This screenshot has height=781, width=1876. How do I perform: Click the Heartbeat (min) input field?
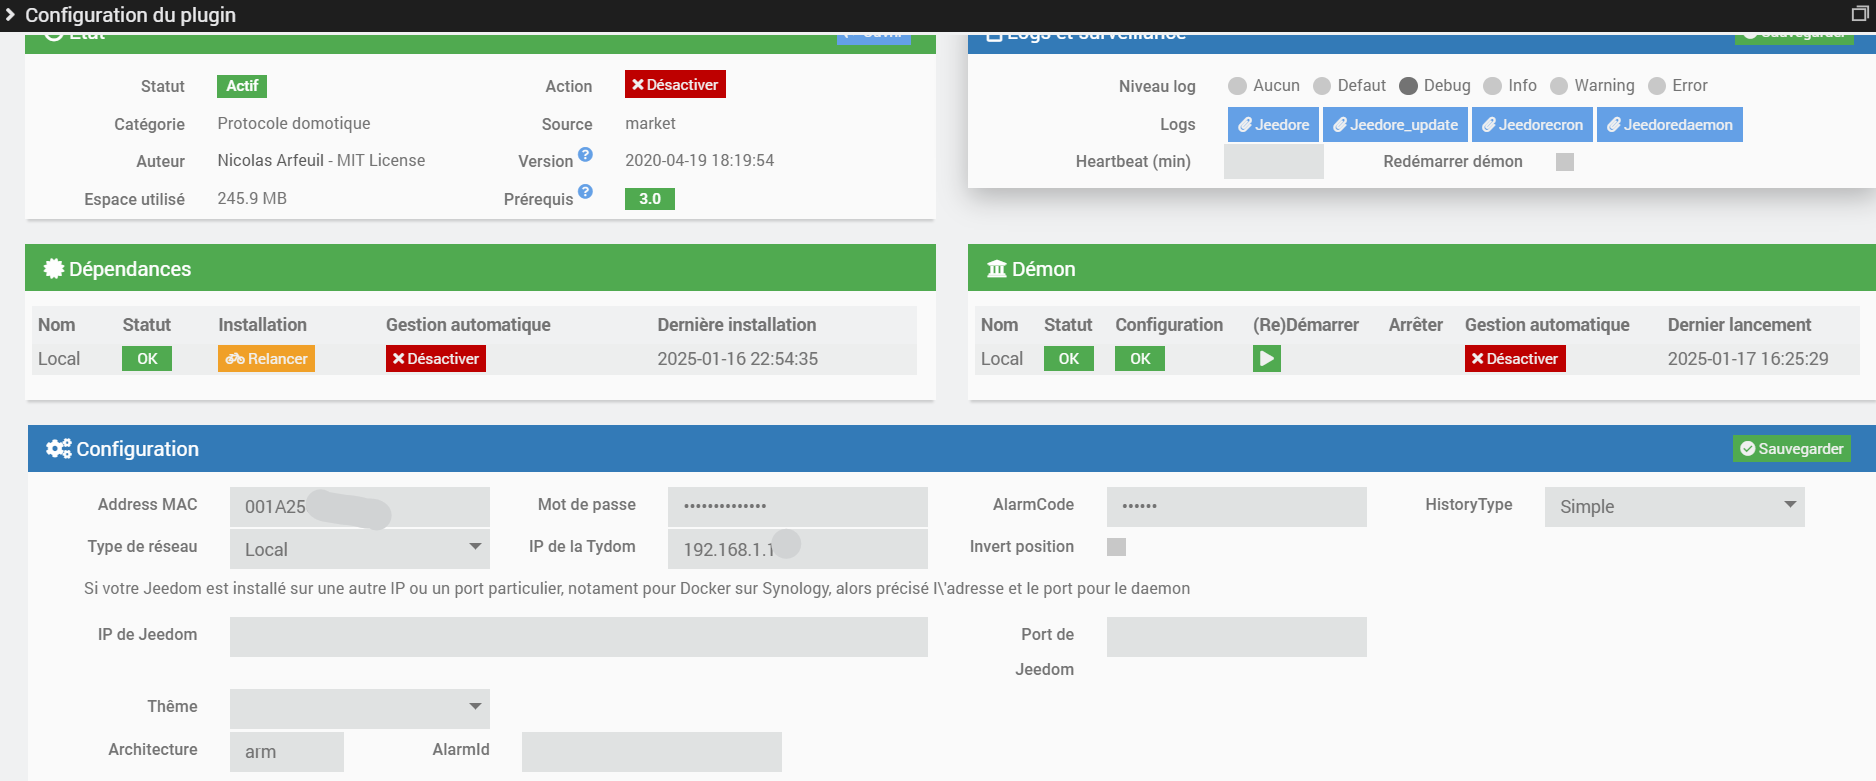pyautogui.click(x=1274, y=162)
